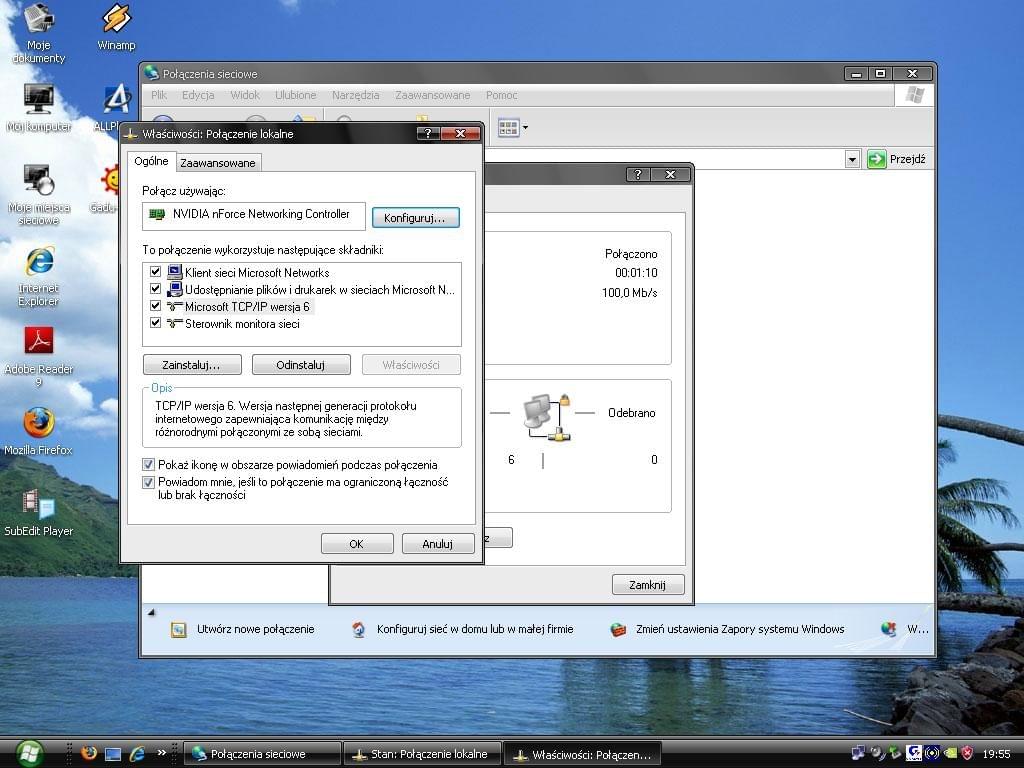
Task: Open Moje miejsca sieciowe desktop icon
Action: (39, 195)
